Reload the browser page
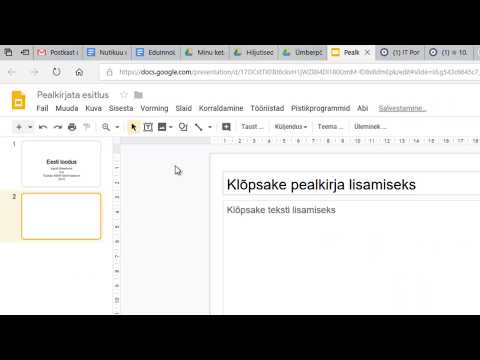Image resolution: width=480 pixels, height=360 pixels. click(57, 72)
